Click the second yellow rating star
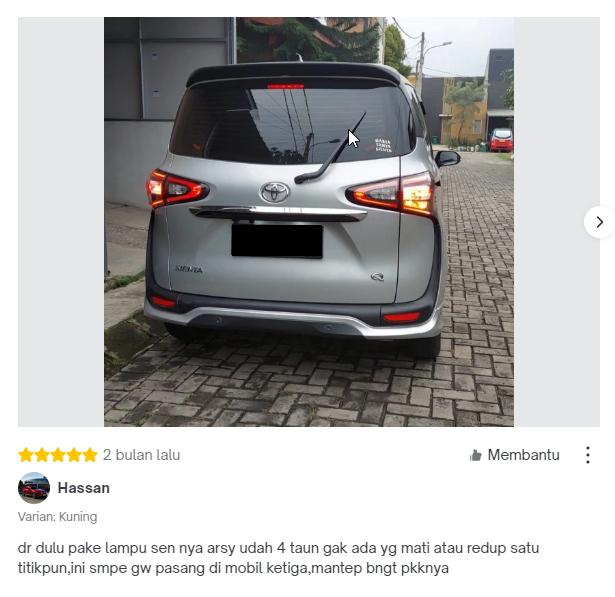Screen dimensions: 615x597 pos(42,455)
